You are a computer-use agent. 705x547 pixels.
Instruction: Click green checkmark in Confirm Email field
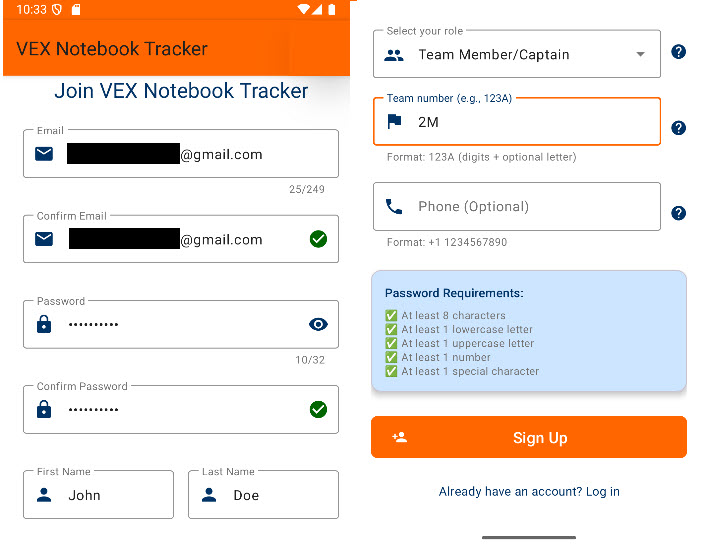pos(318,239)
